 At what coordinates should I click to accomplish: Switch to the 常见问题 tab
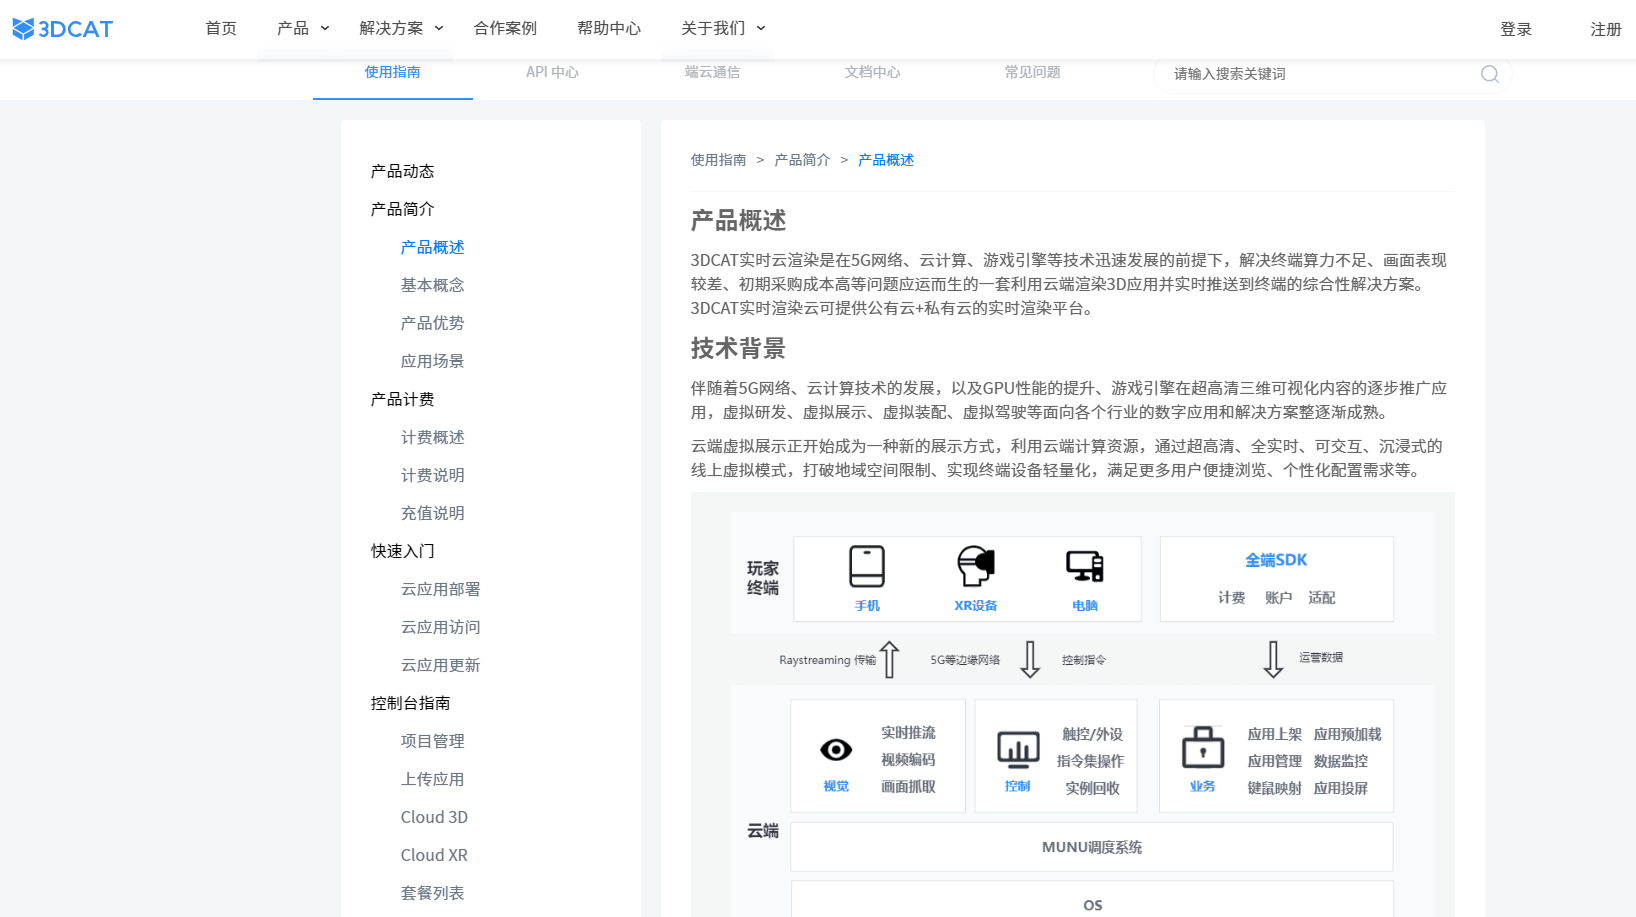[1033, 72]
